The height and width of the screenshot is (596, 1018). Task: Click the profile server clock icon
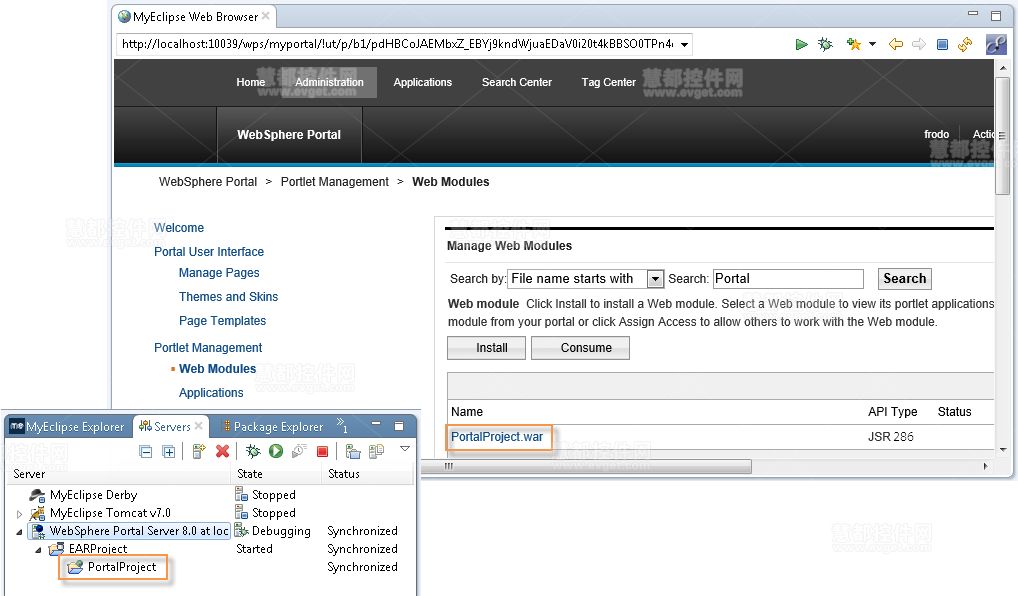[299, 451]
